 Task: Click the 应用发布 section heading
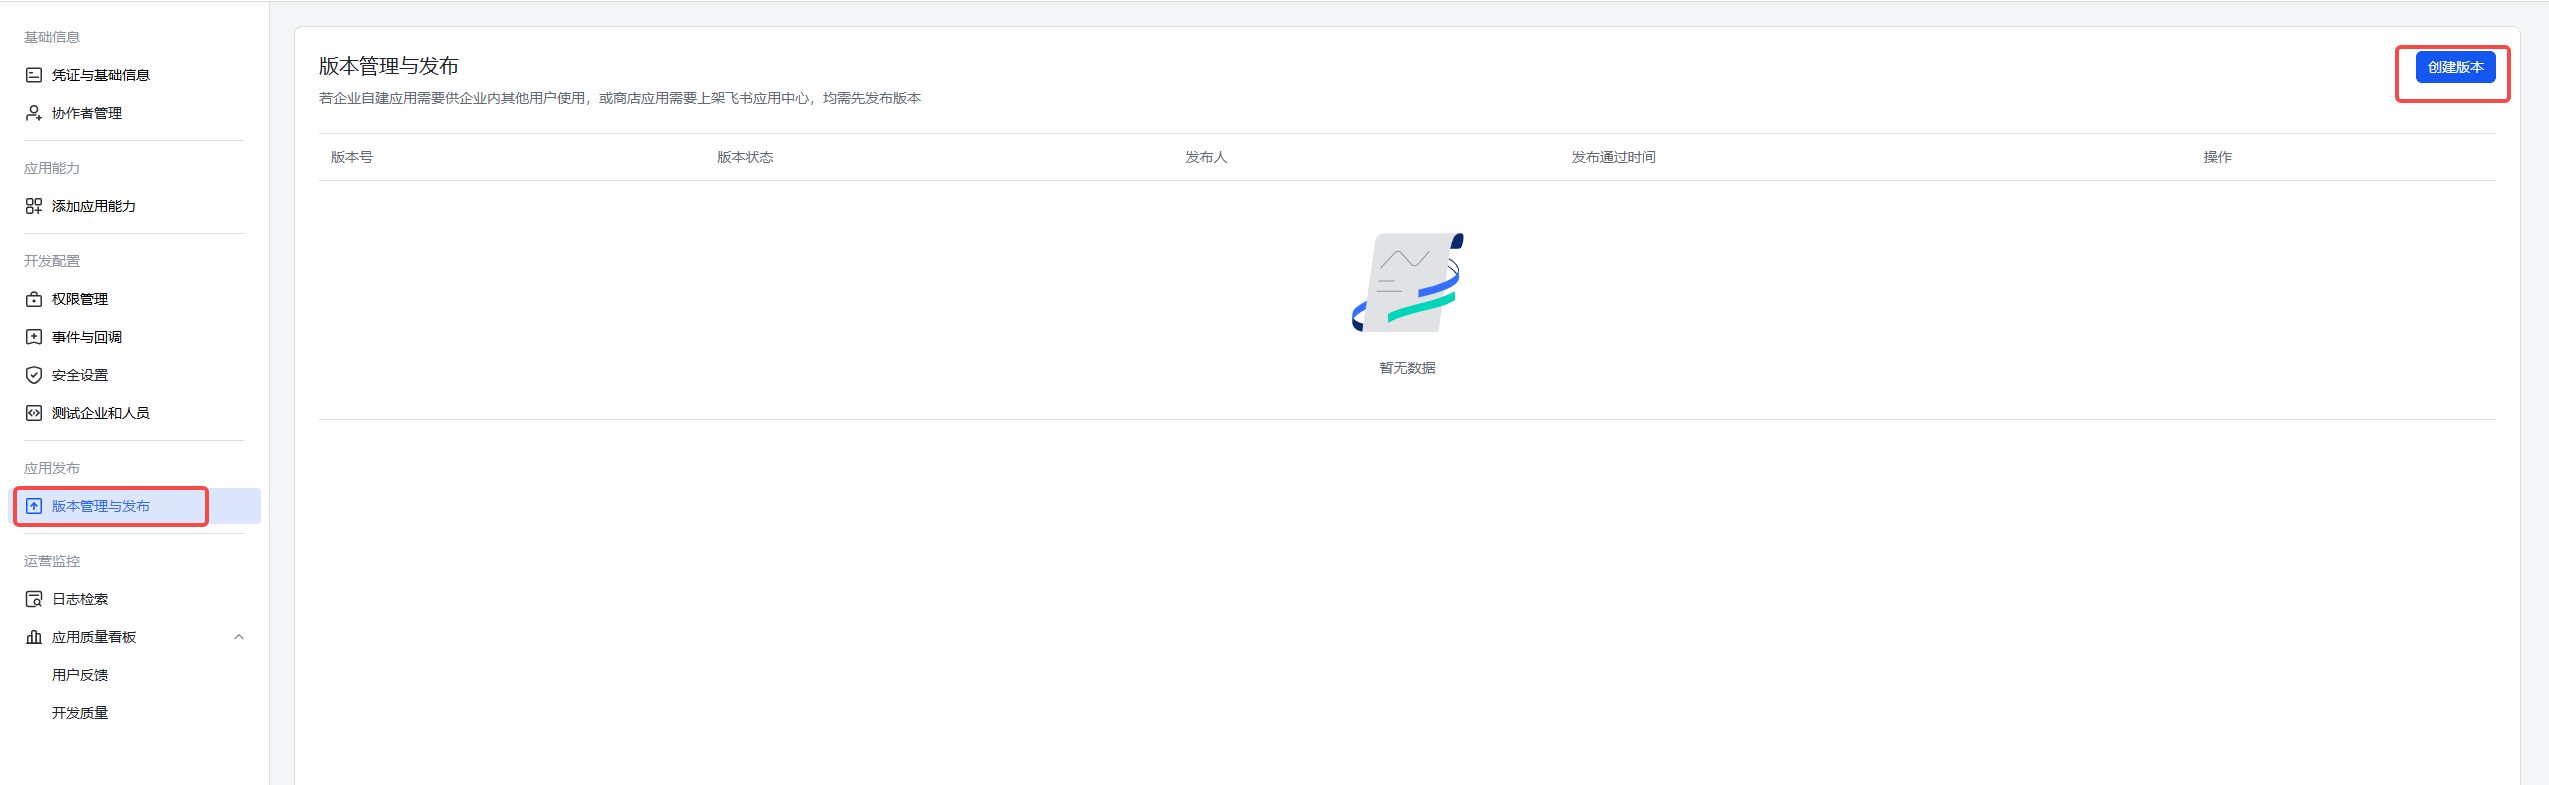coord(52,468)
